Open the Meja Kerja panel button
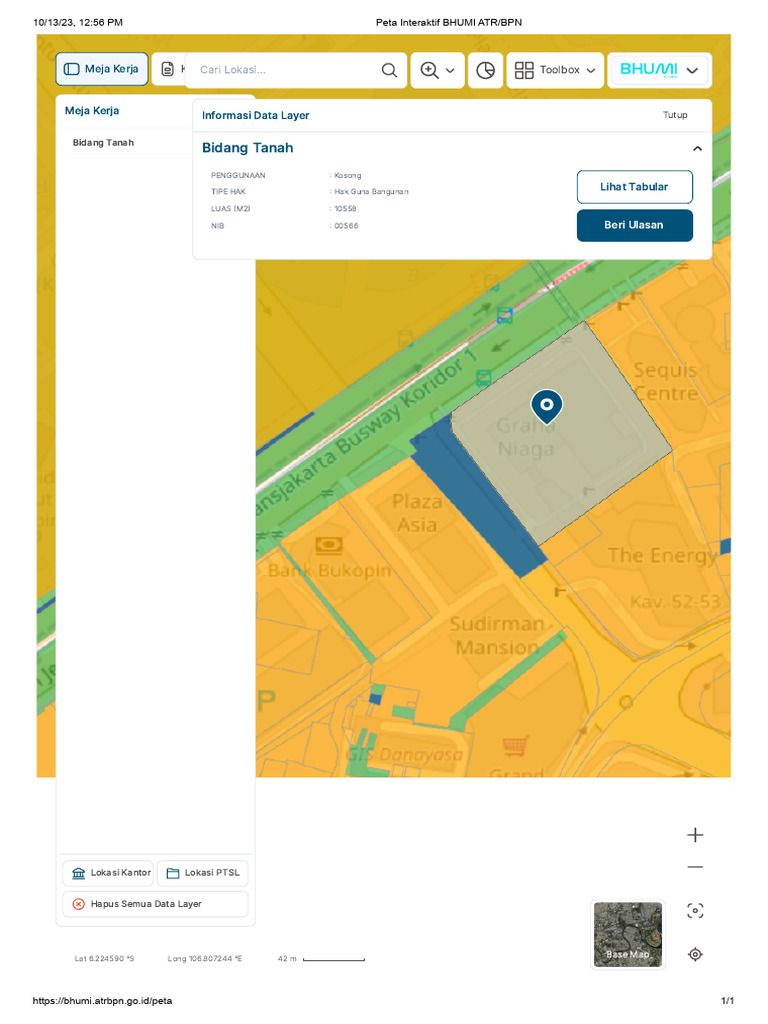The width and height of the screenshot is (768, 1024). click(x=102, y=69)
